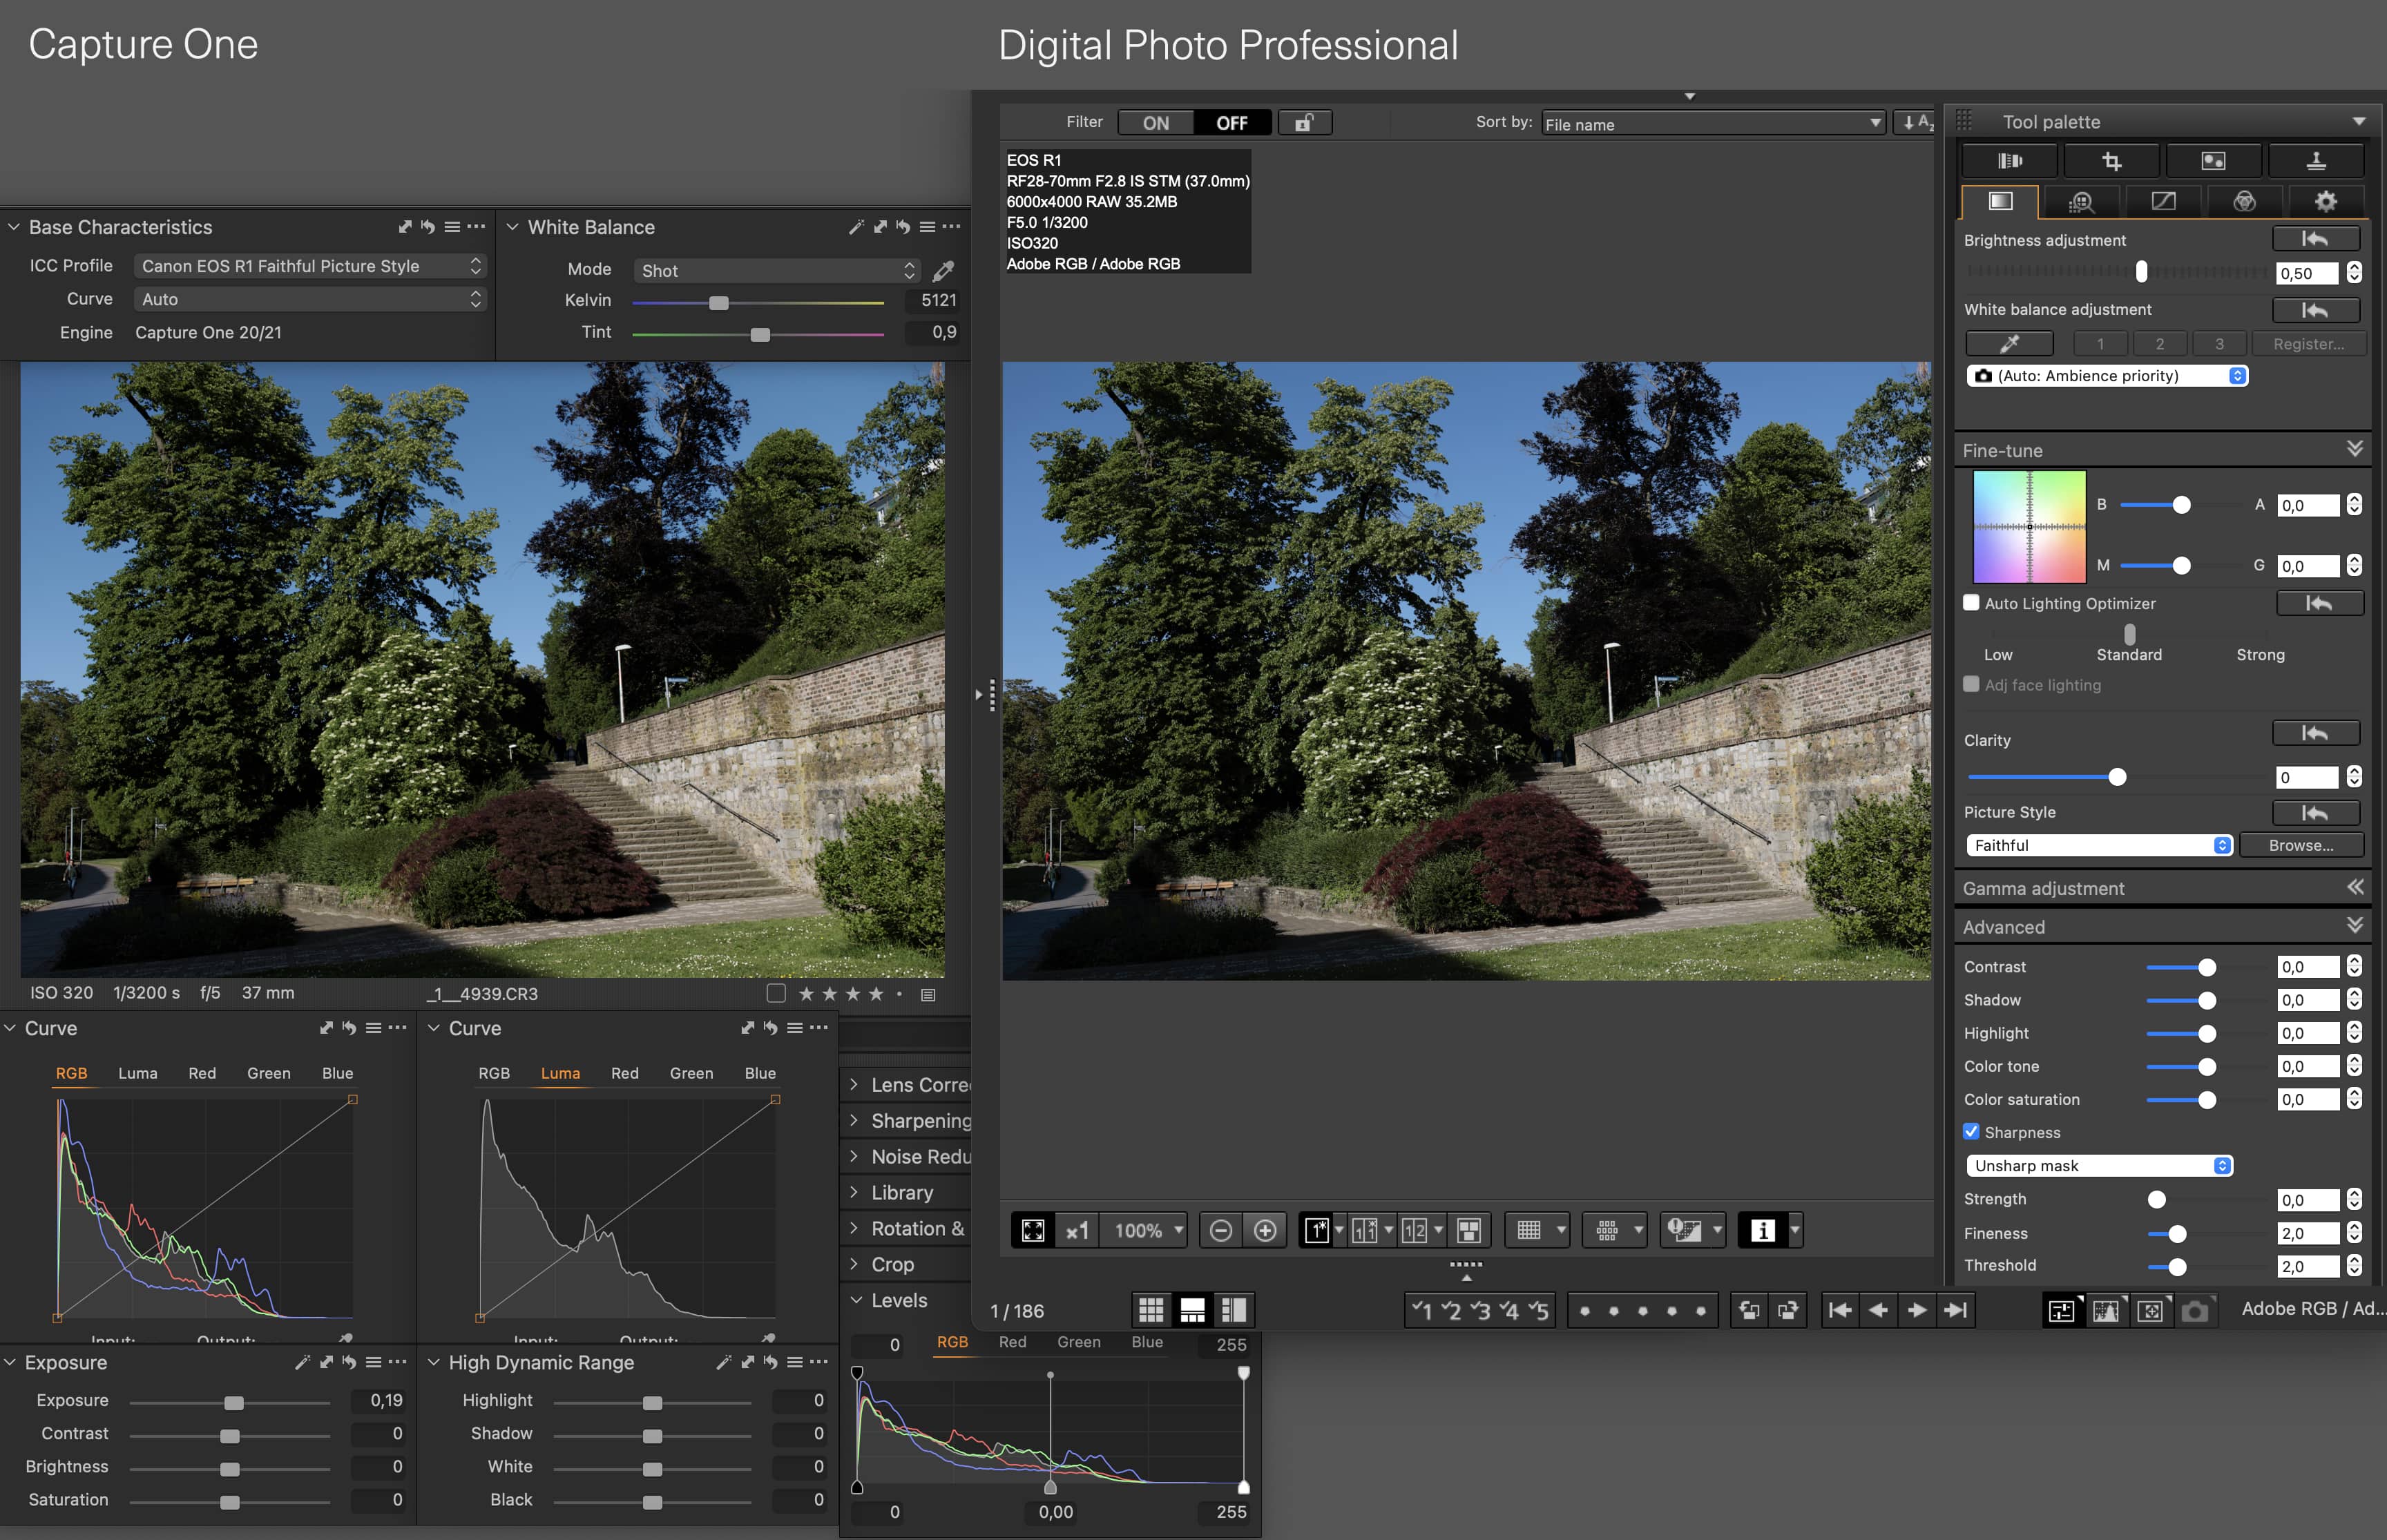
Task: Click the filter lock icon in DPP
Action: point(1304,122)
